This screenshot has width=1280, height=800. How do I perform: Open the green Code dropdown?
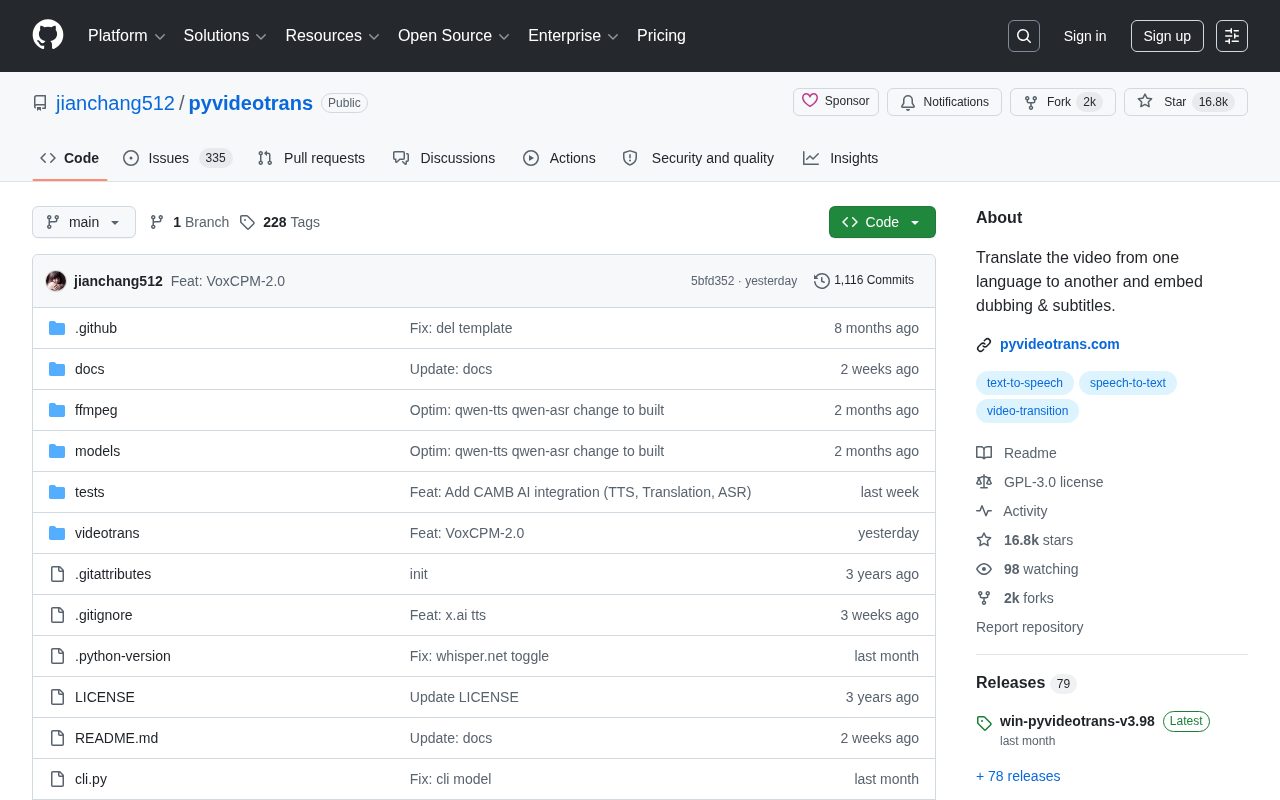tap(882, 222)
